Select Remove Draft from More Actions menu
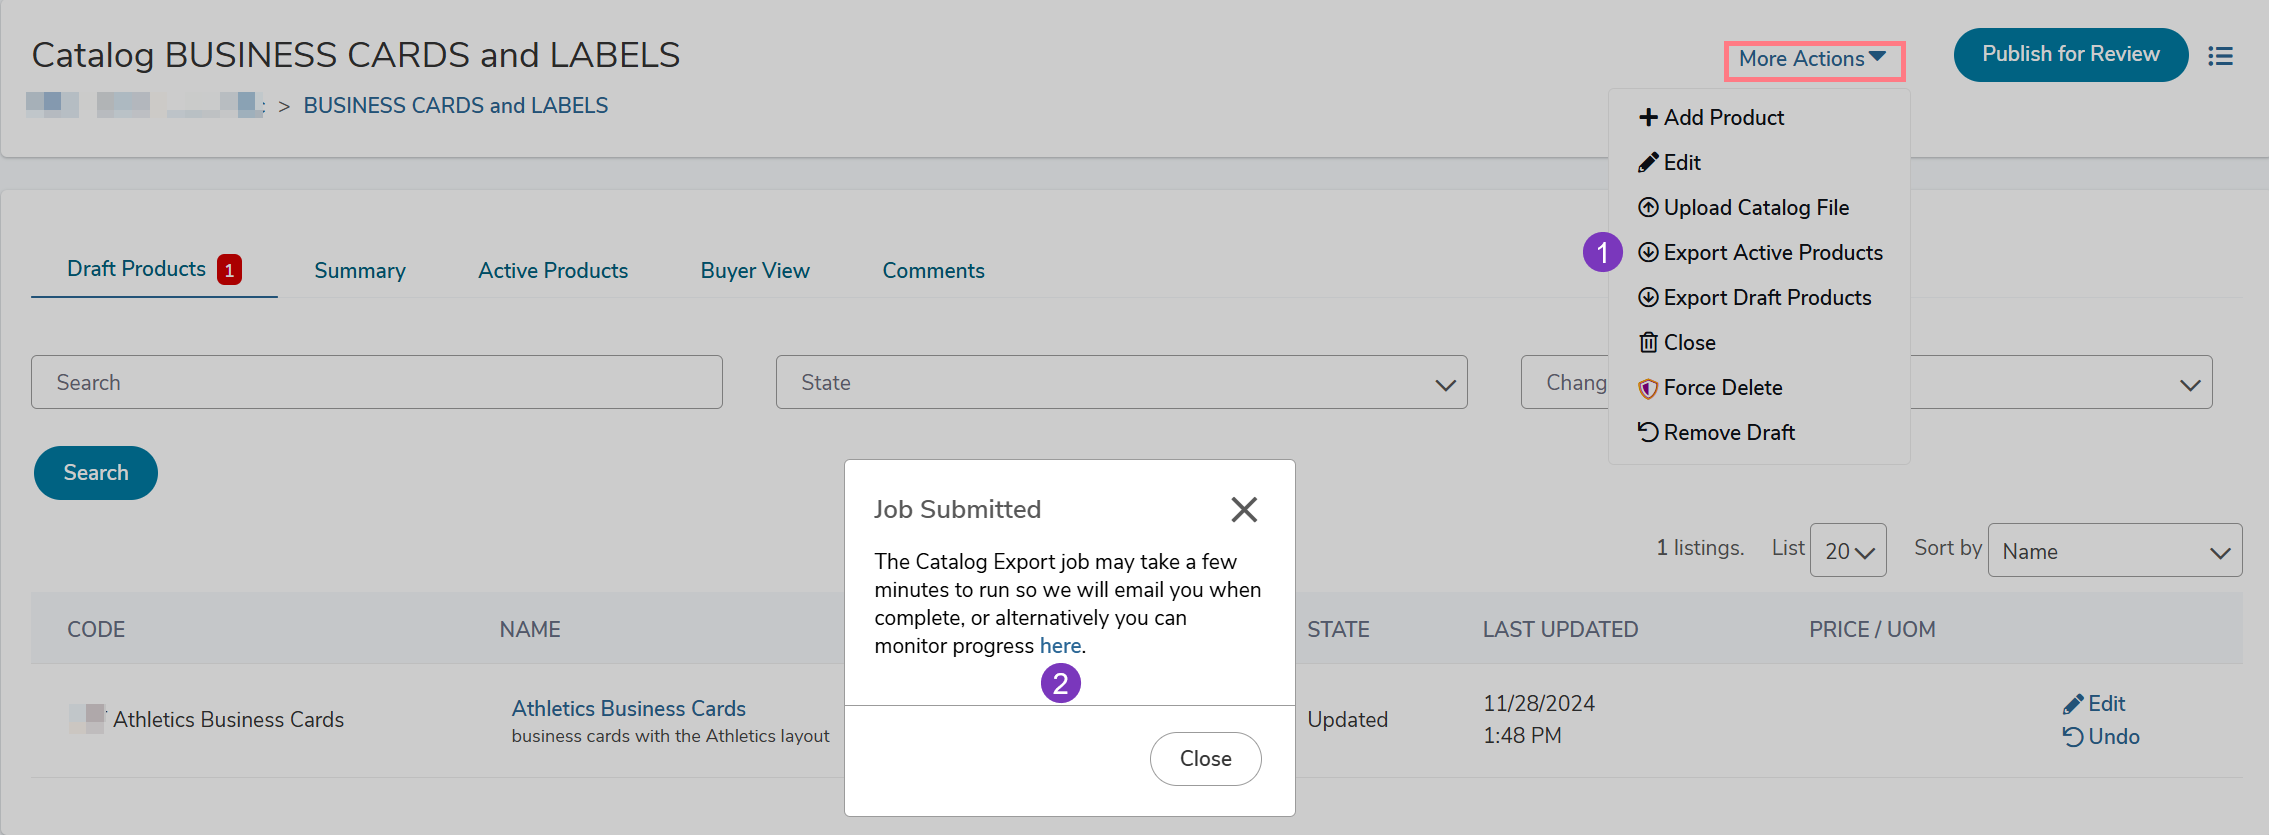 pyautogui.click(x=1728, y=433)
